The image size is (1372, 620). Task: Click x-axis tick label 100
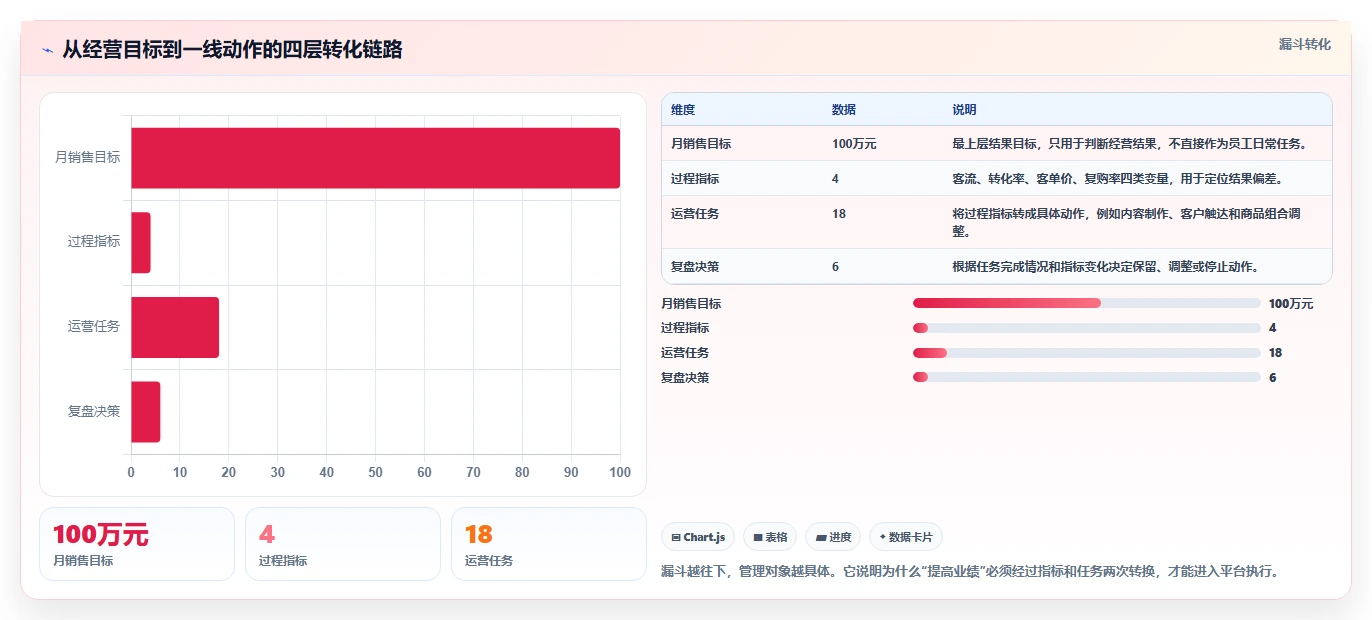pos(620,472)
